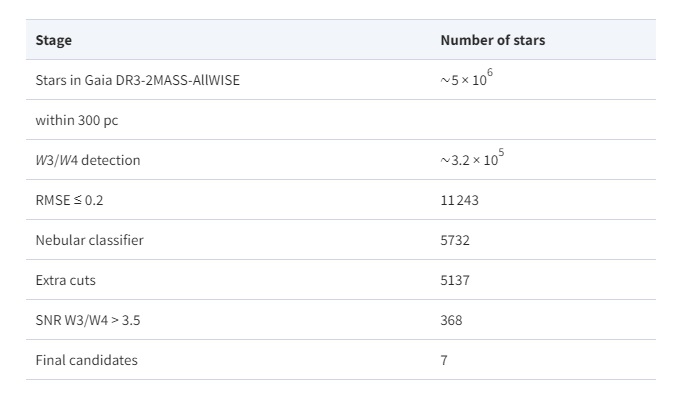679x408 pixels.
Task: Click the "Number of stars" column header
Action: (492, 40)
